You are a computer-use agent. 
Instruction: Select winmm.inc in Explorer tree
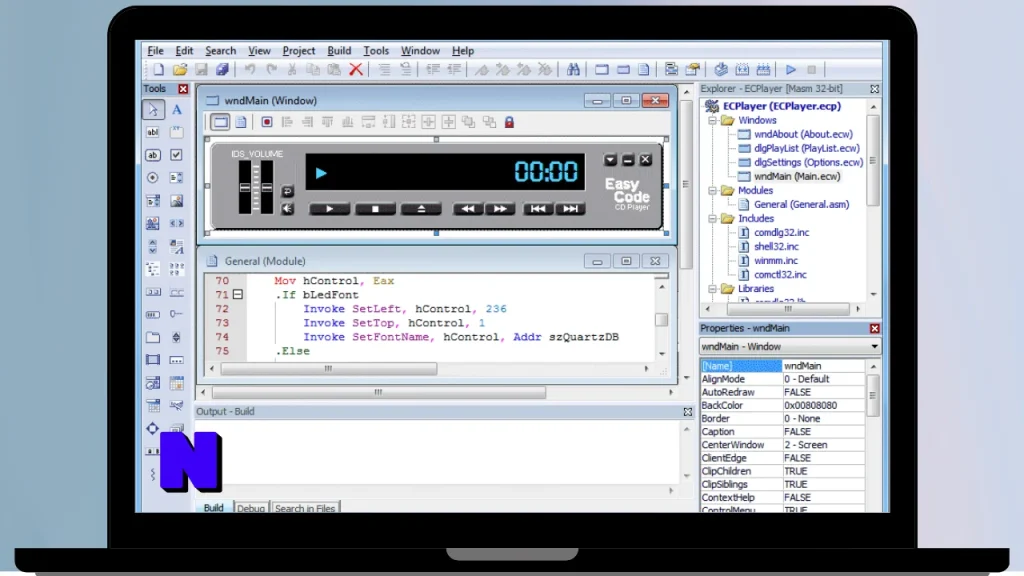[x=776, y=261]
